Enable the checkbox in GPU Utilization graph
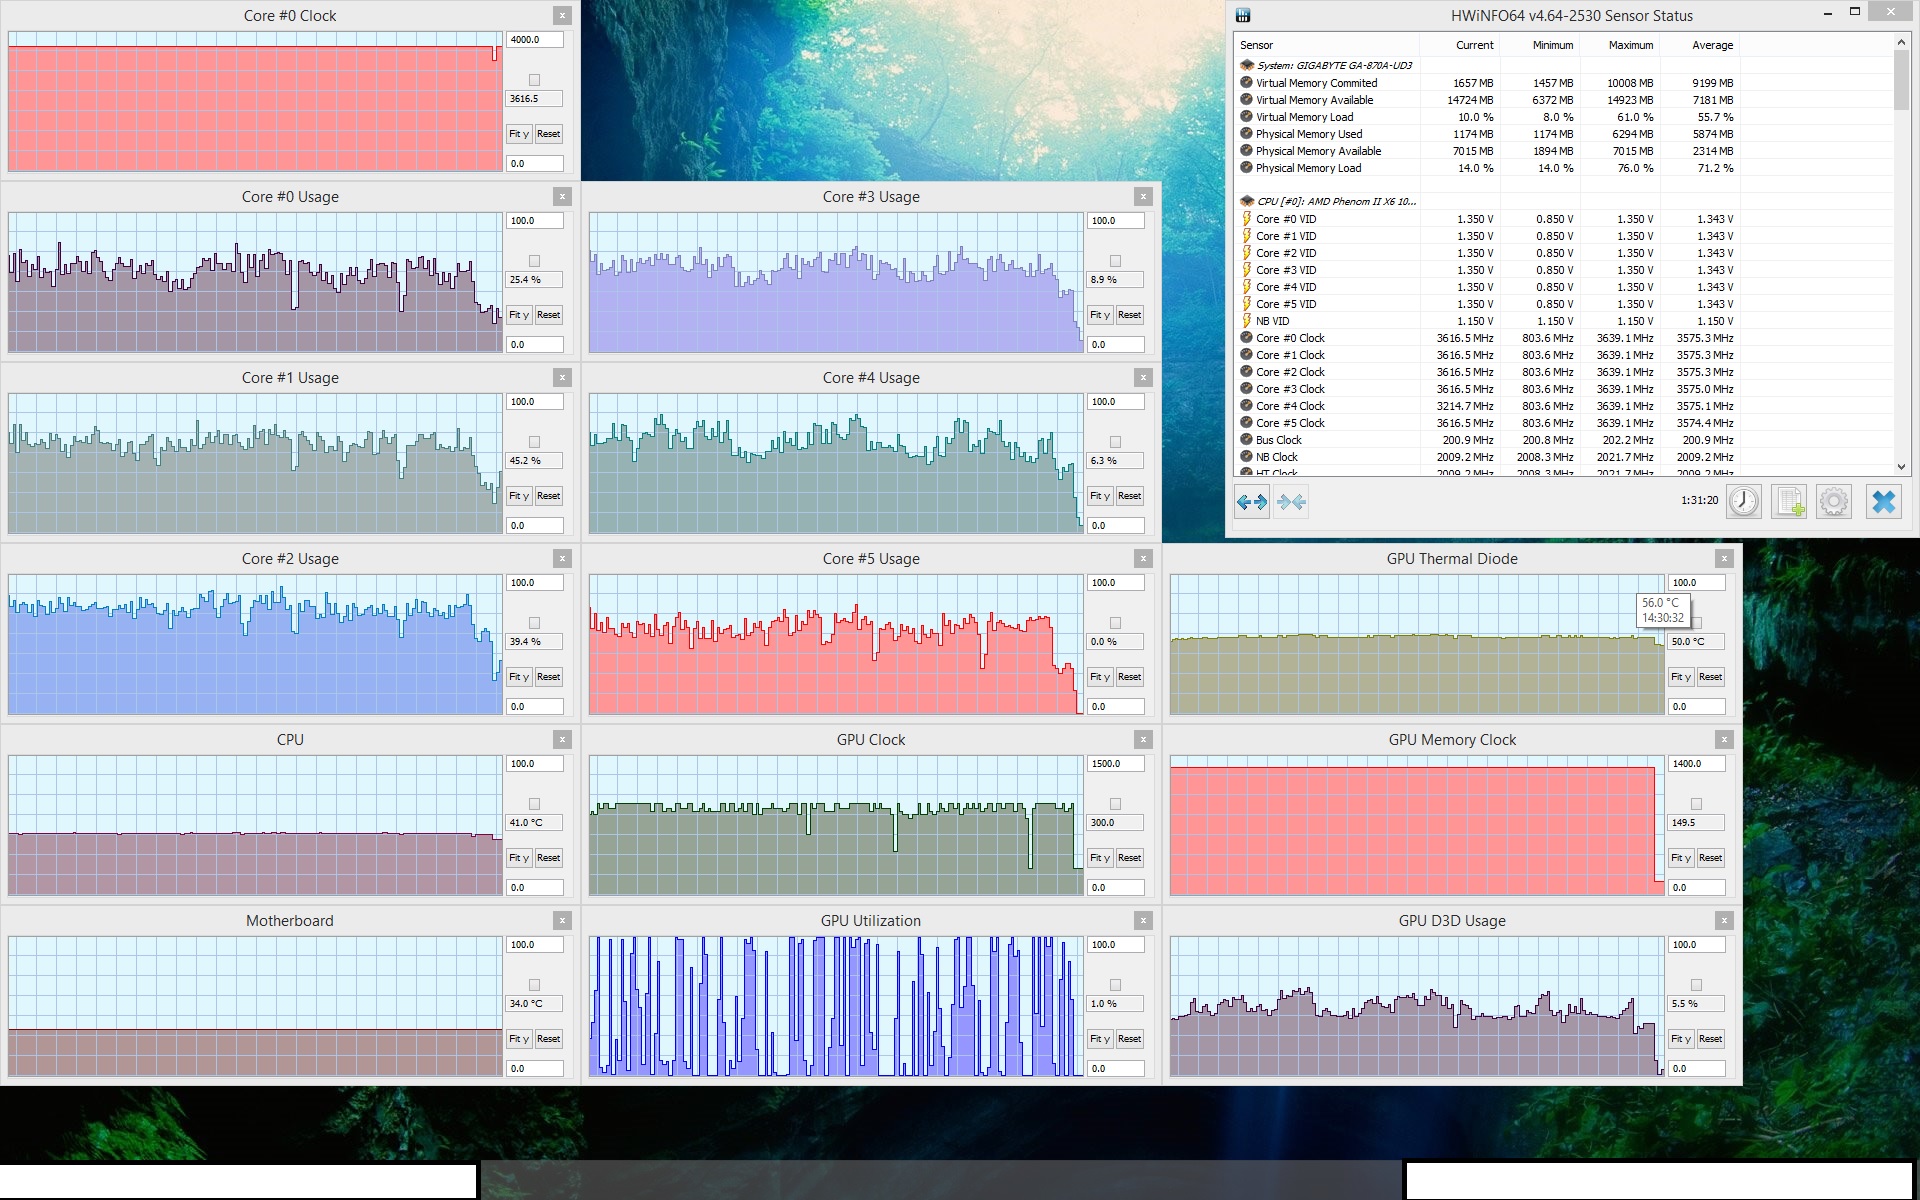This screenshot has width=1920, height=1200. click(1115, 985)
